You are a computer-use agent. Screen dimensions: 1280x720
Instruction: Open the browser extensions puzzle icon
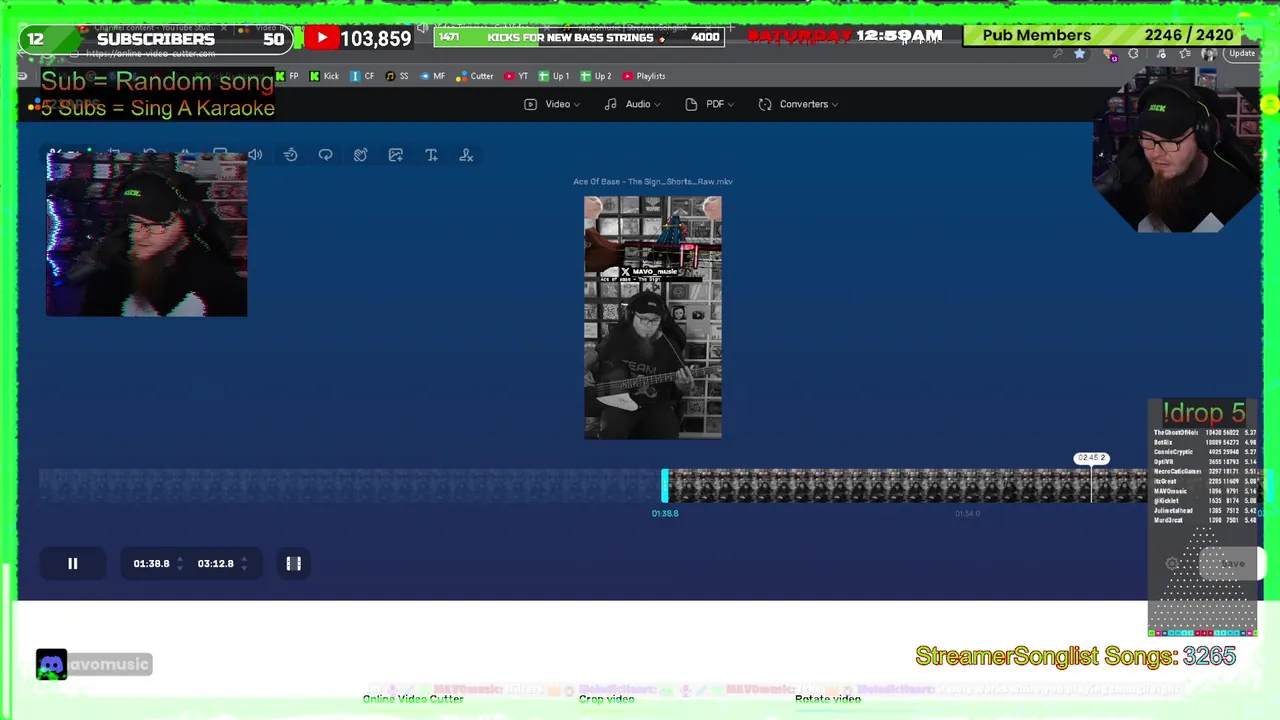1133,54
